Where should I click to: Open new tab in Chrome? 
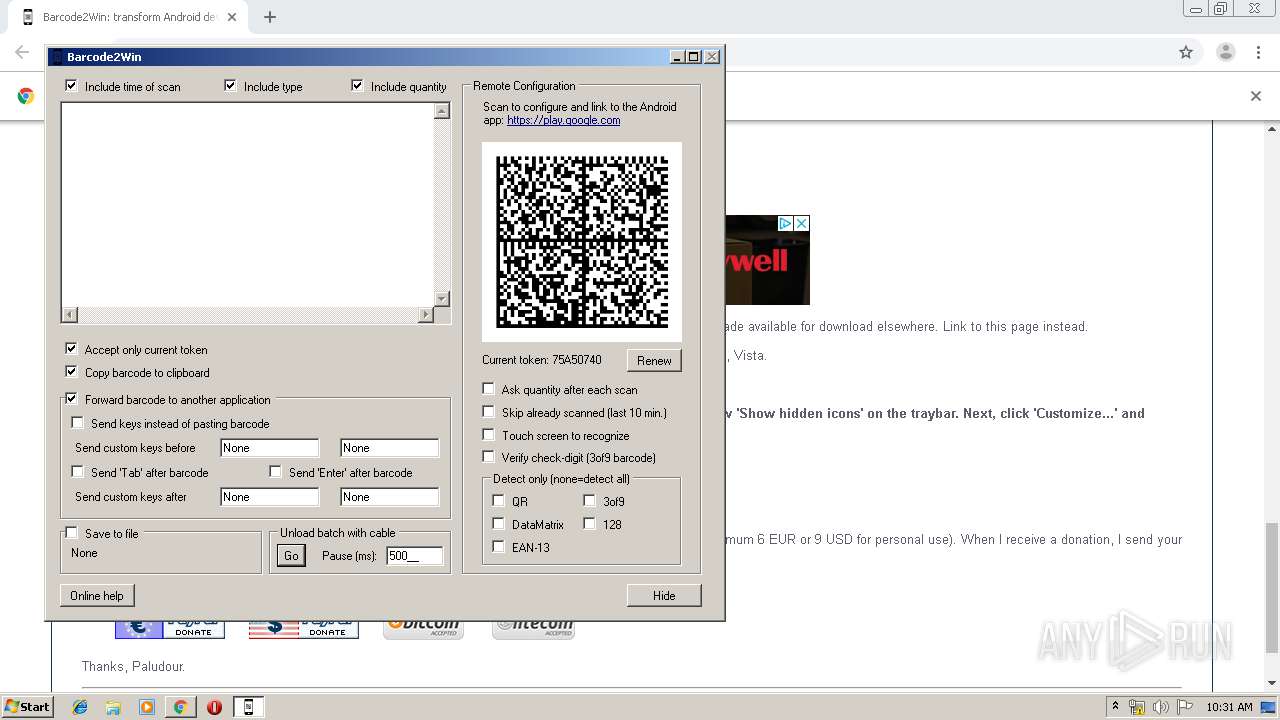coord(270,17)
